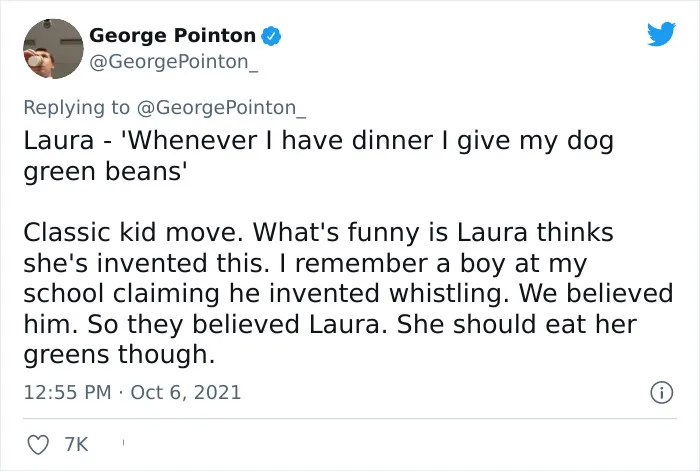Click the divider line above the likes
The height and width of the screenshot is (471, 700).
click(350, 419)
